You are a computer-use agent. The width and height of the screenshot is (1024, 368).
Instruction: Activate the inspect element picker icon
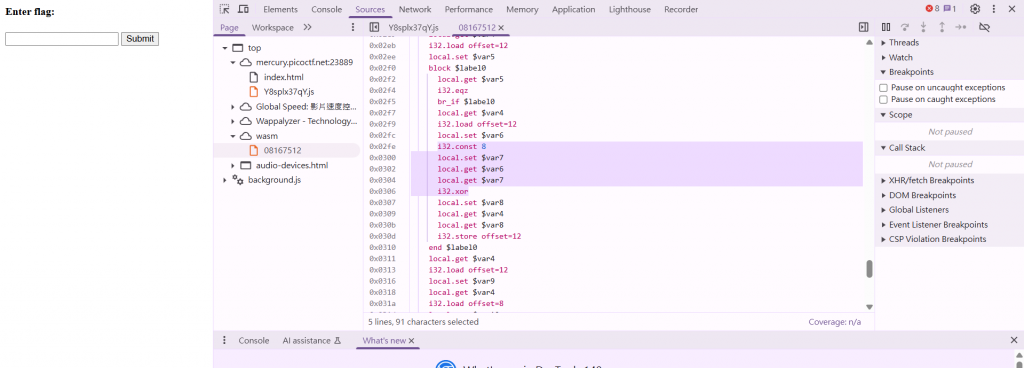pyautogui.click(x=225, y=9)
